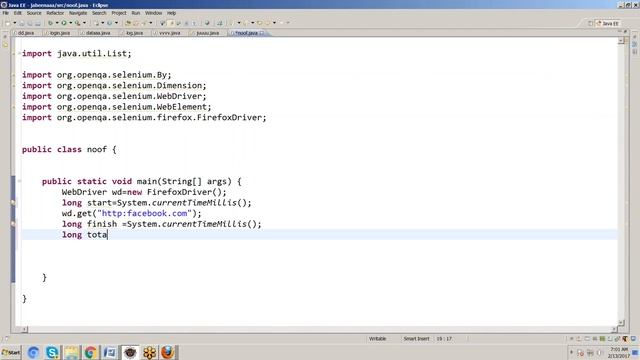Click the Save toolbar icon
Image resolution: width=640 pixels, height=360 pixels.
click(22, 23)
